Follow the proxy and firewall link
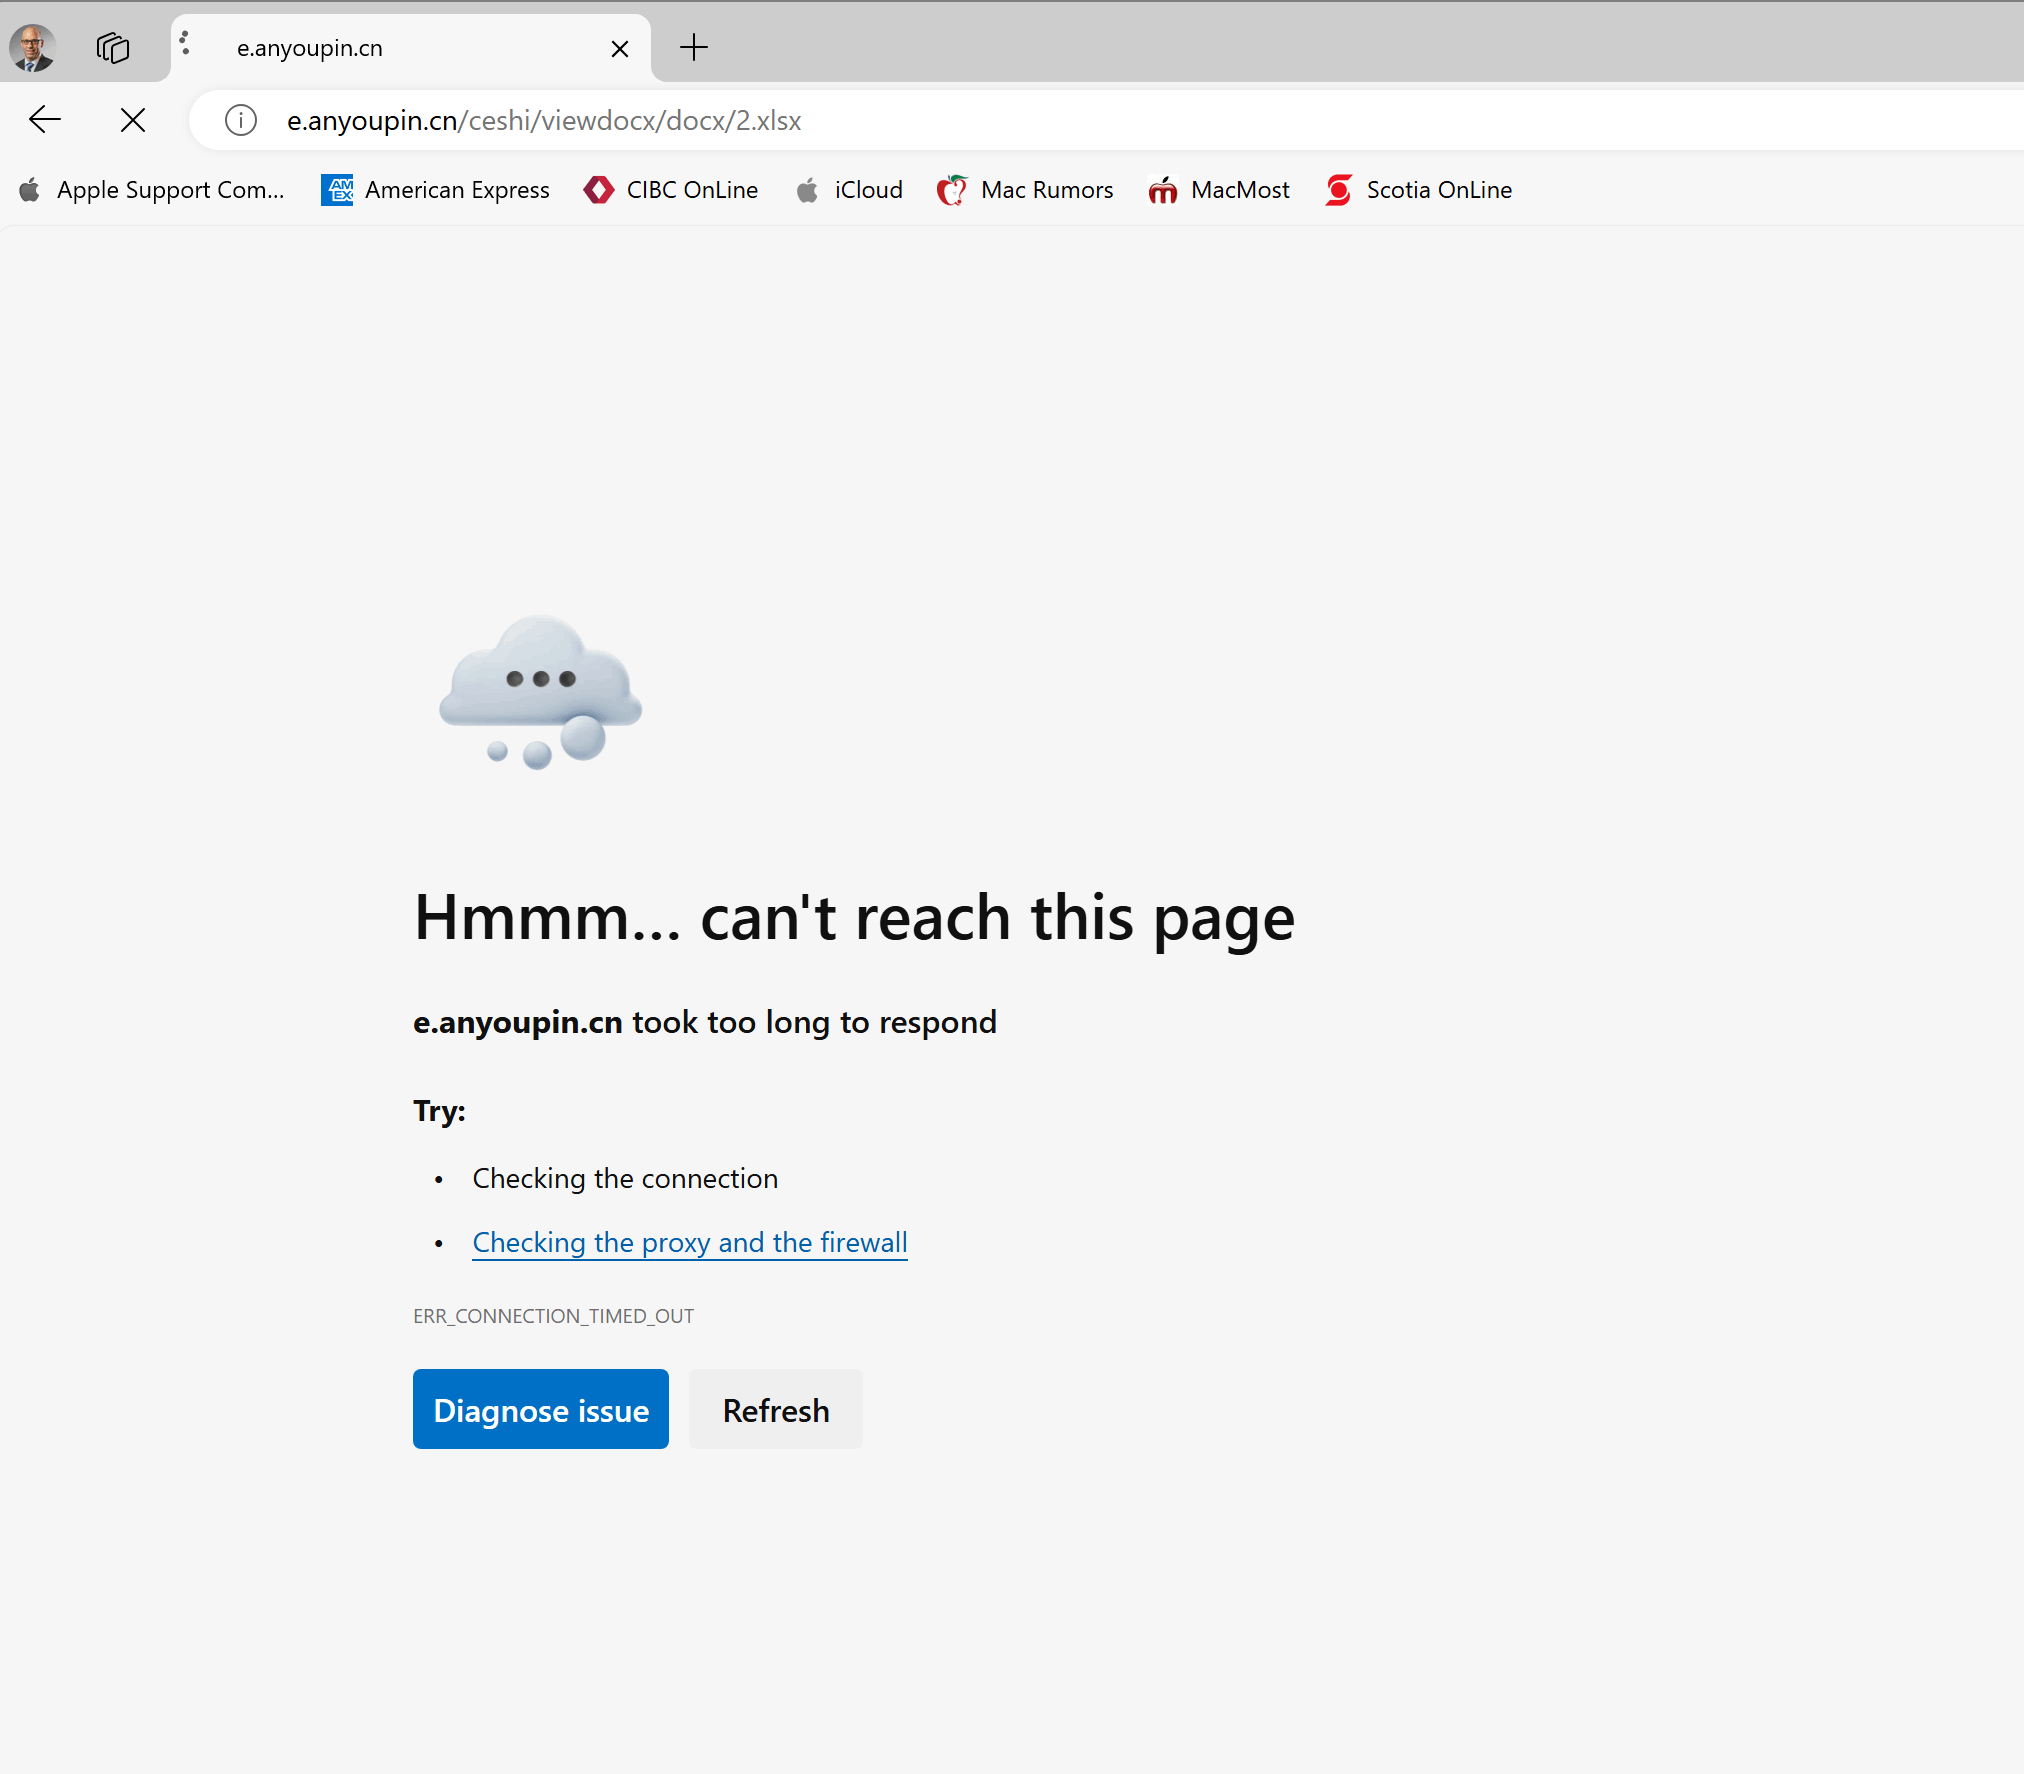 (x=689, y=1242)
